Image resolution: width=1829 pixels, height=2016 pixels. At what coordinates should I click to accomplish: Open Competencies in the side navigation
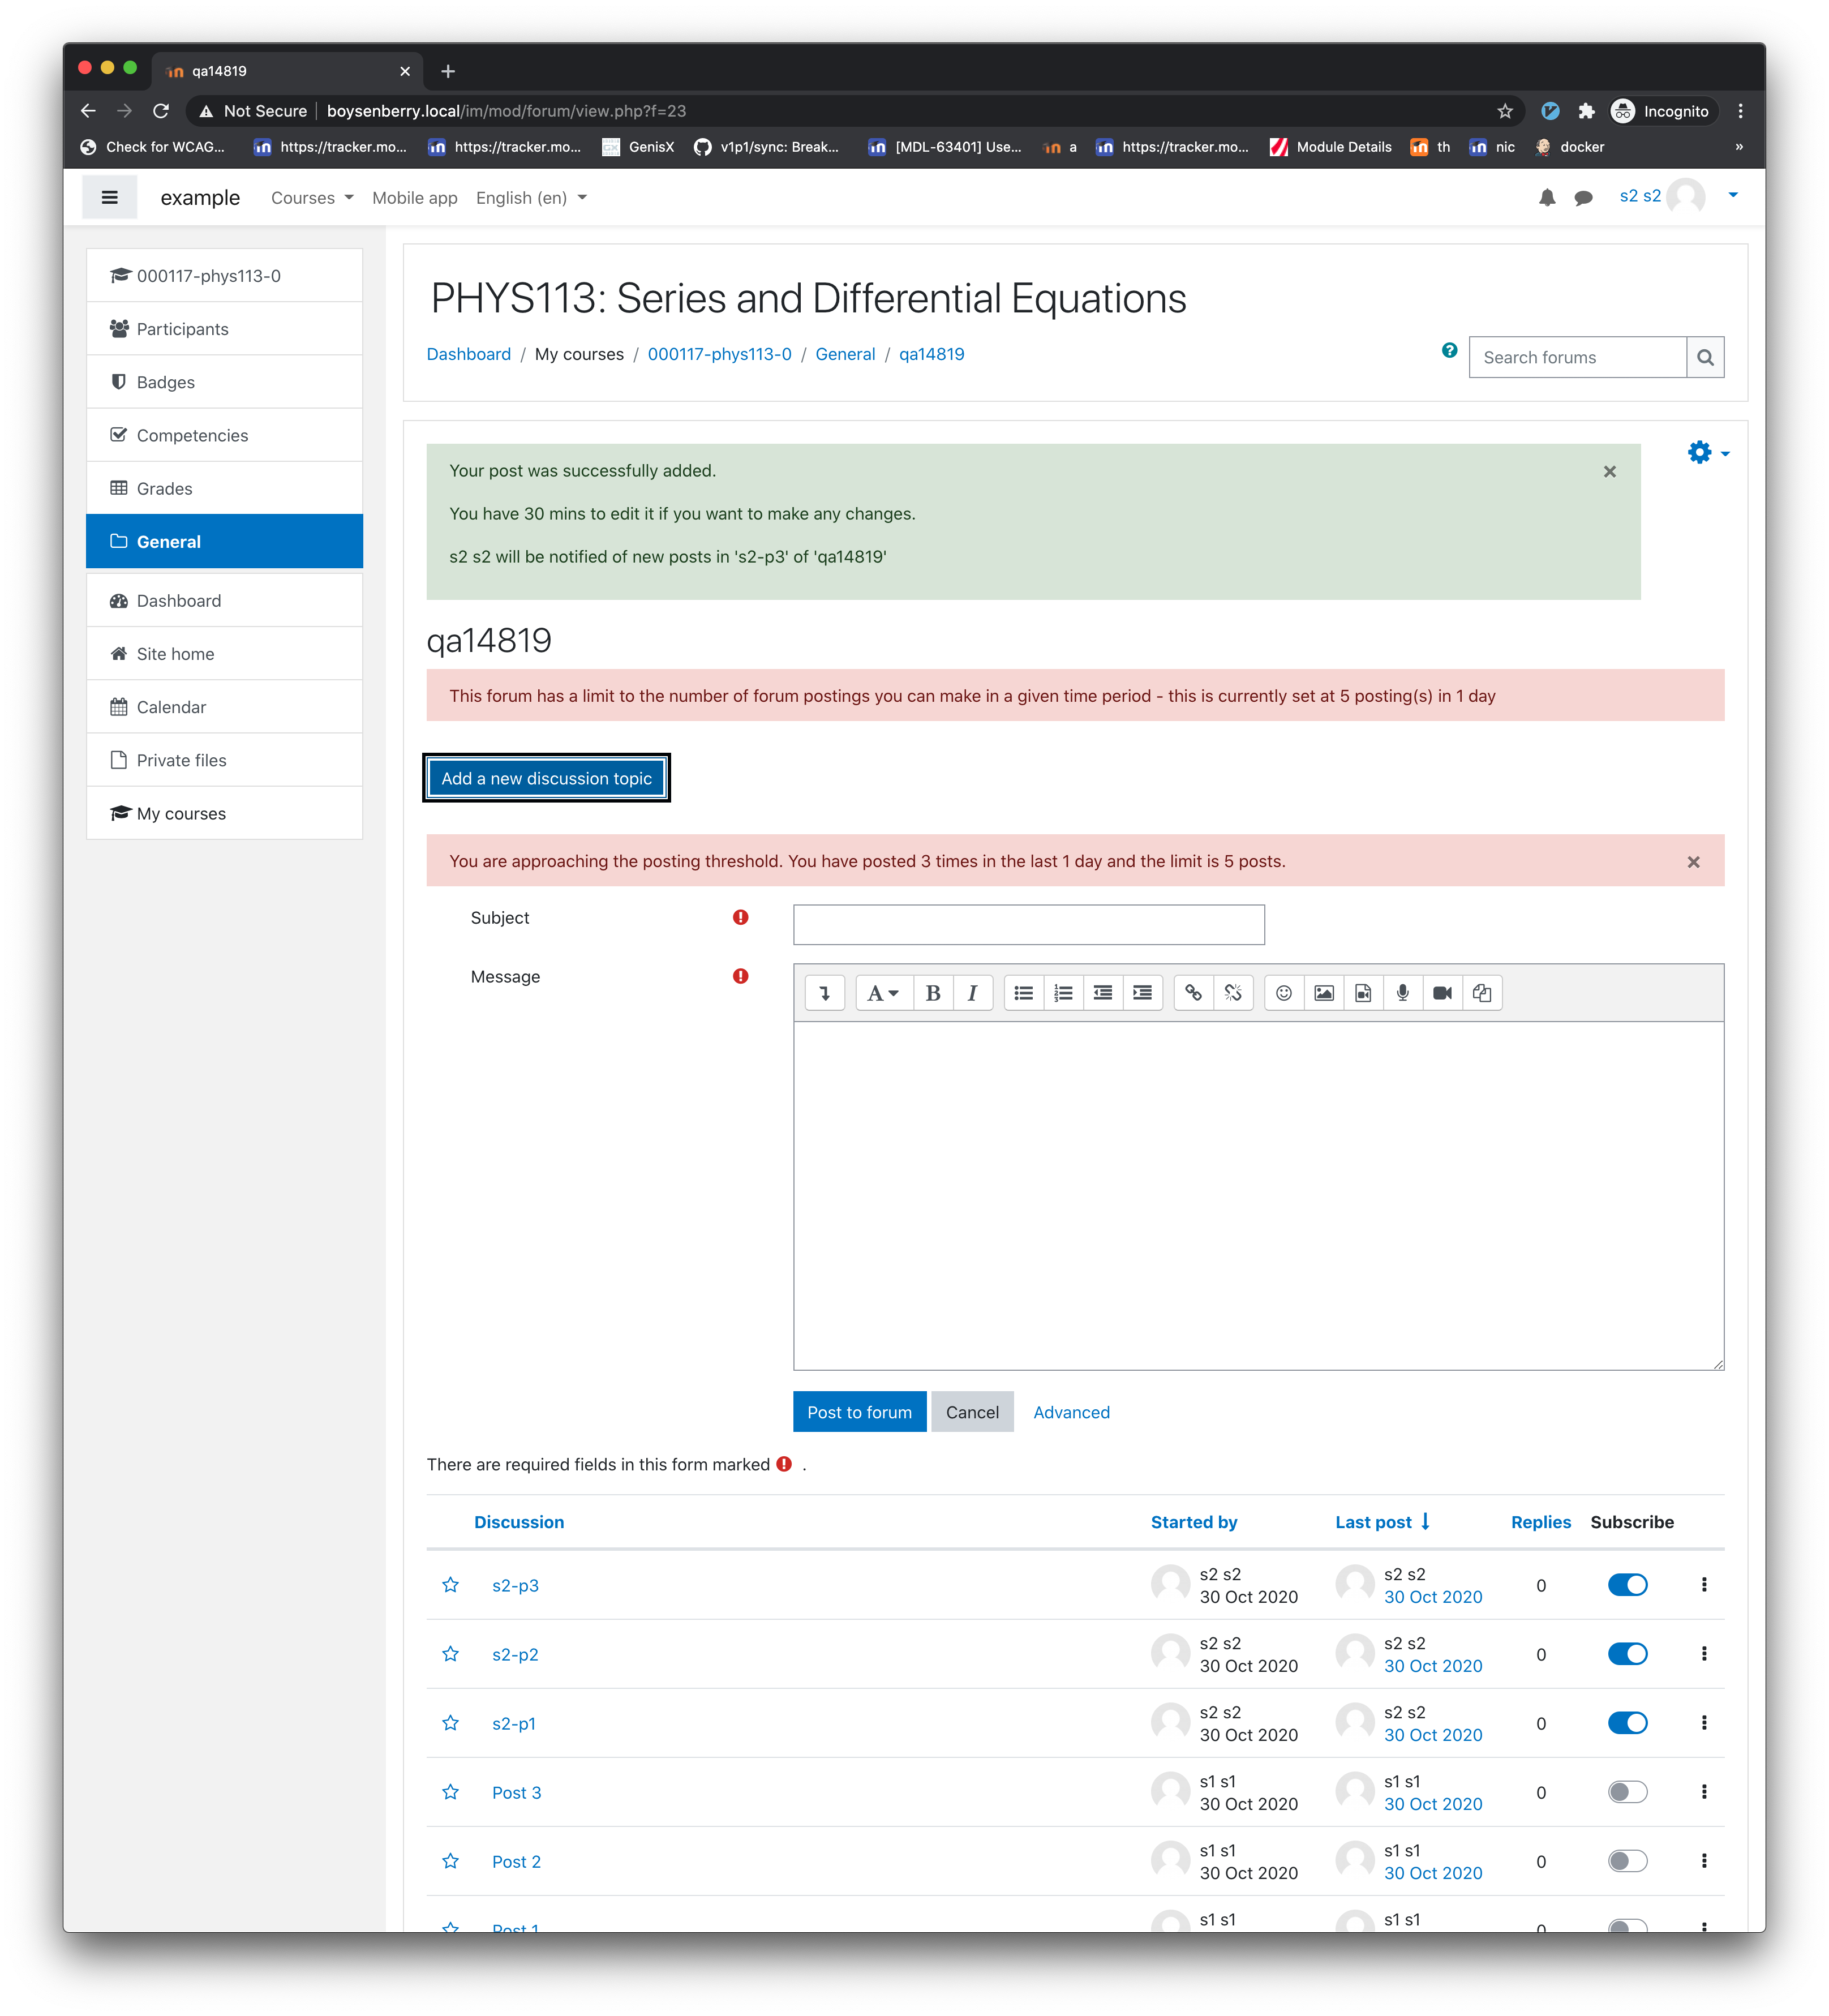pos(224,435)
